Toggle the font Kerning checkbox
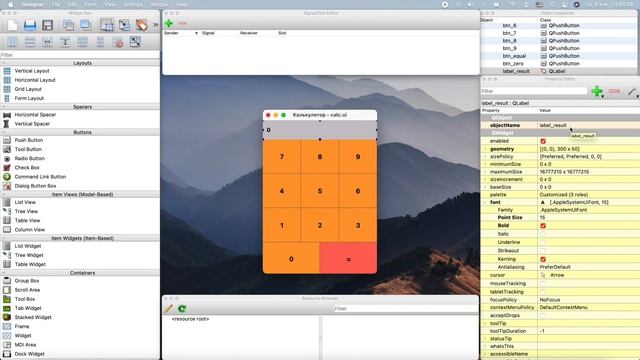 pyautogui.click(x=543, y=259)
